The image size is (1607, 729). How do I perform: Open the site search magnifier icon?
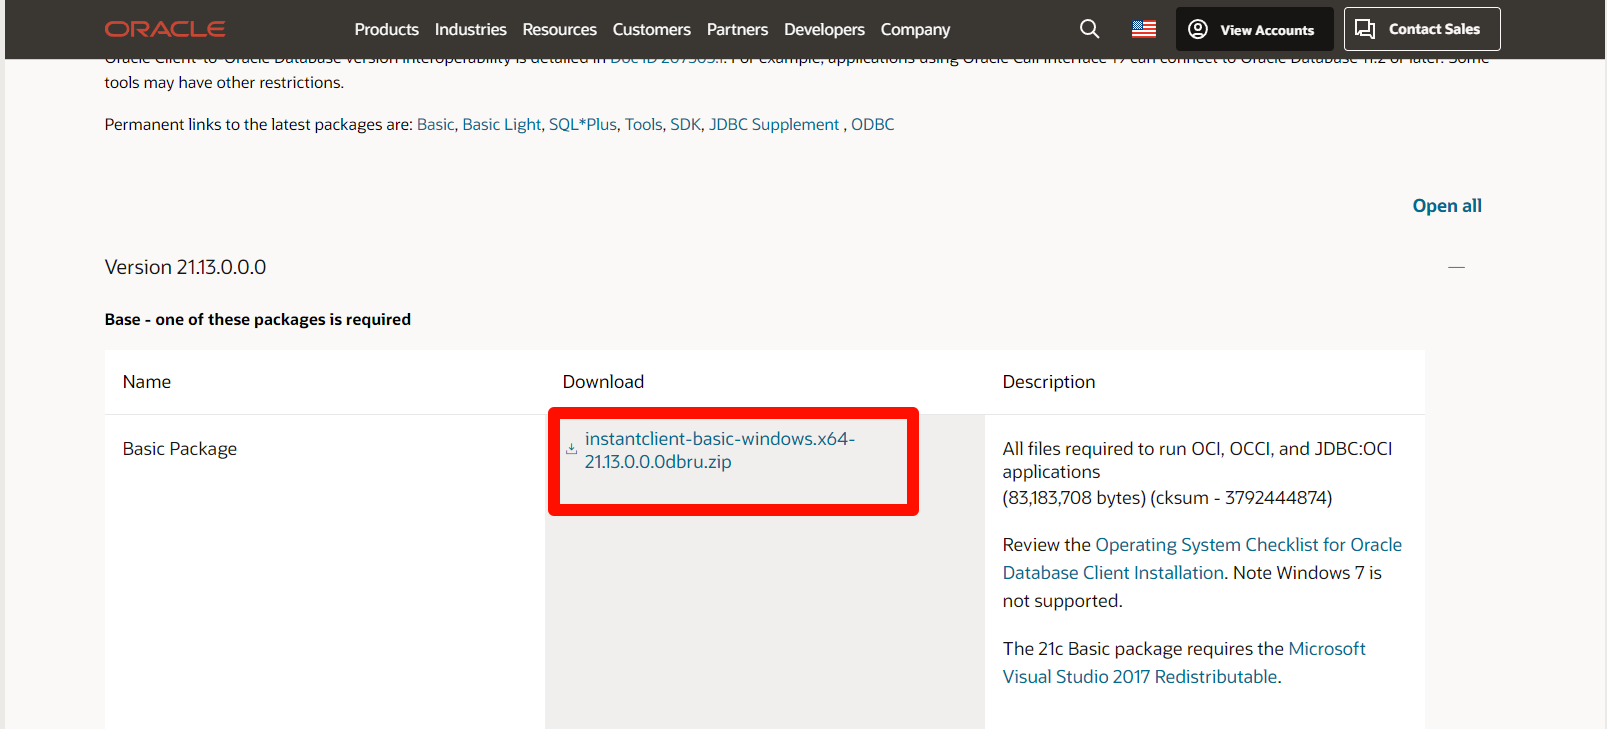click(x=1090, y=29)
